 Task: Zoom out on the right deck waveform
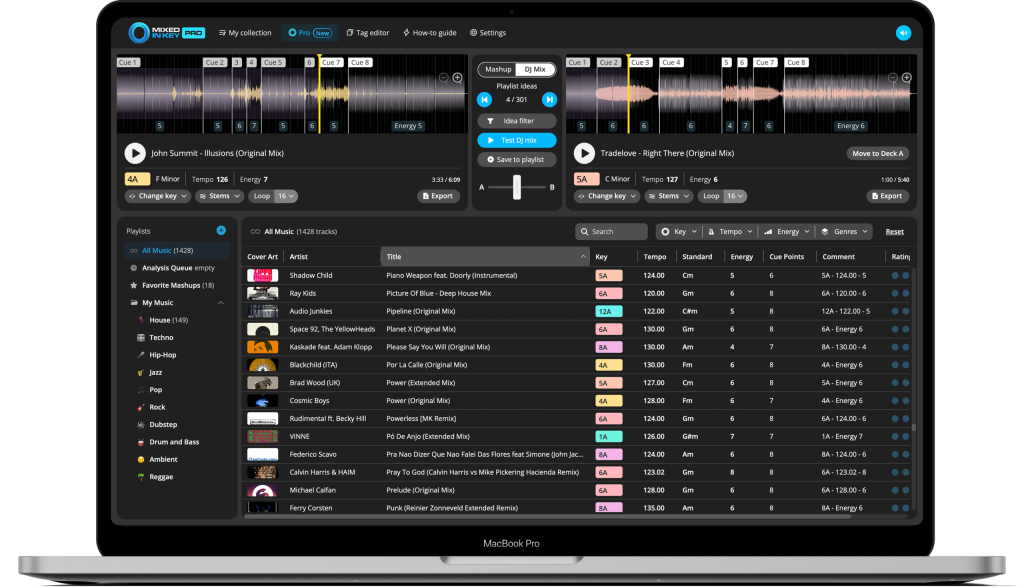click(893, 78)
